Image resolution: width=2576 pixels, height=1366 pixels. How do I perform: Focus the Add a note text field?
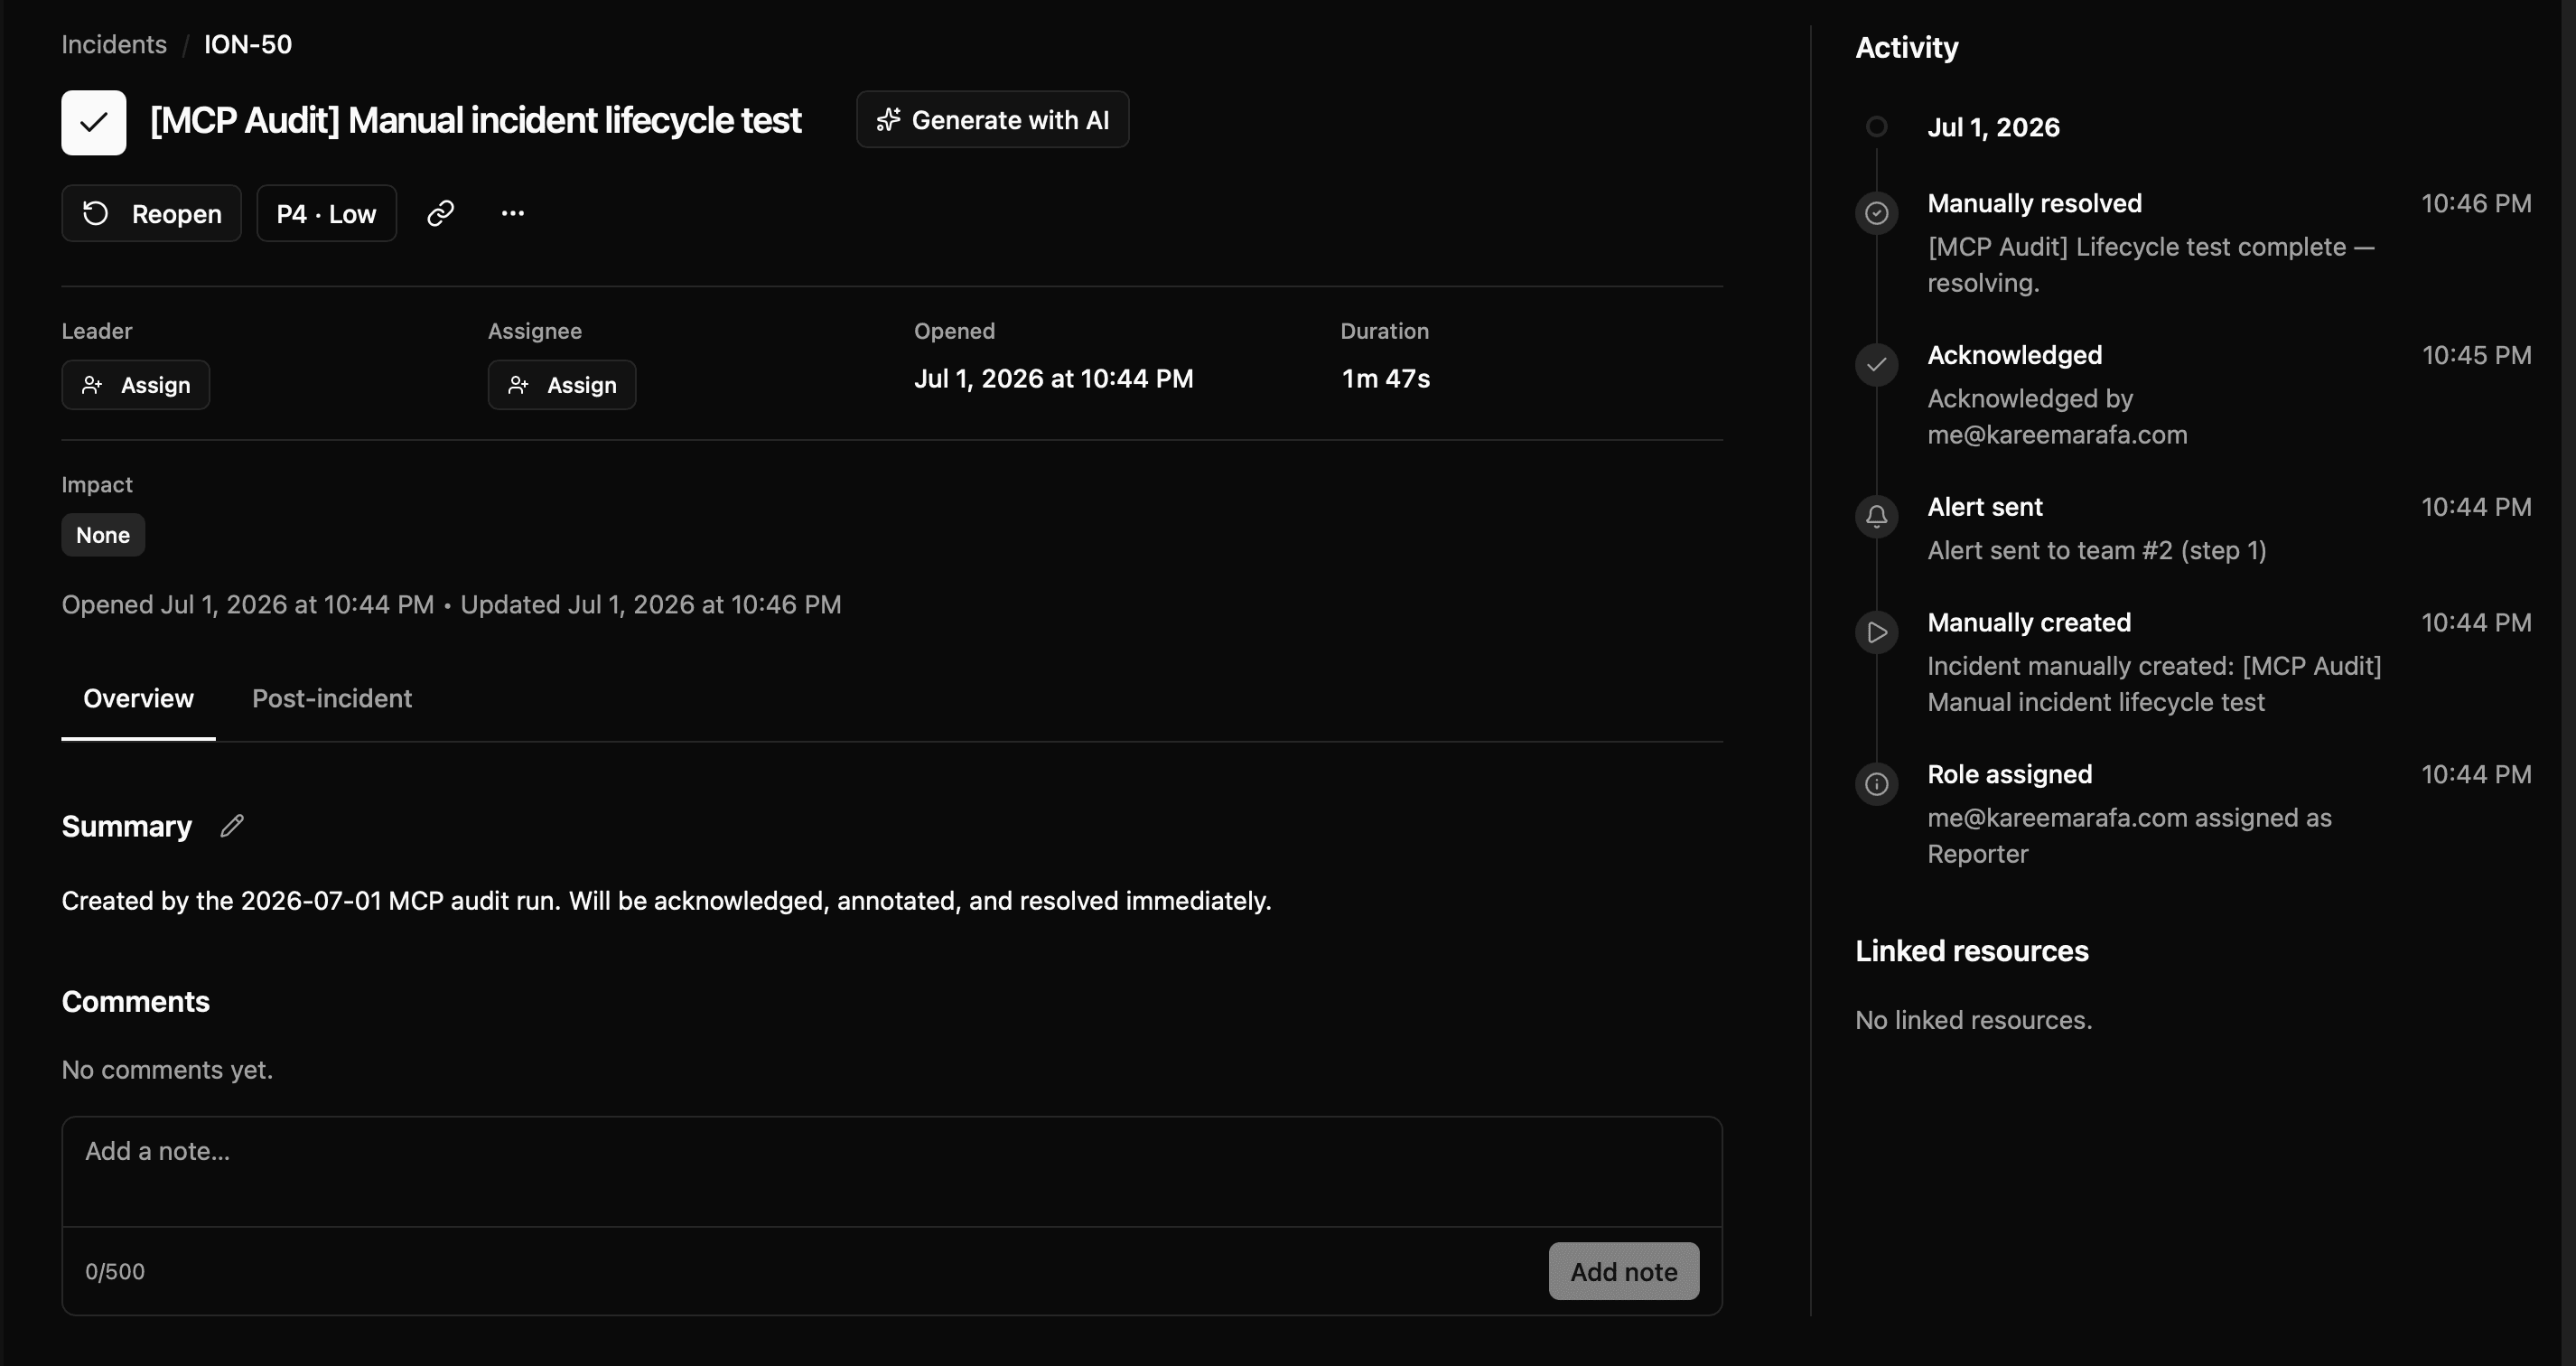[891, 1172]
